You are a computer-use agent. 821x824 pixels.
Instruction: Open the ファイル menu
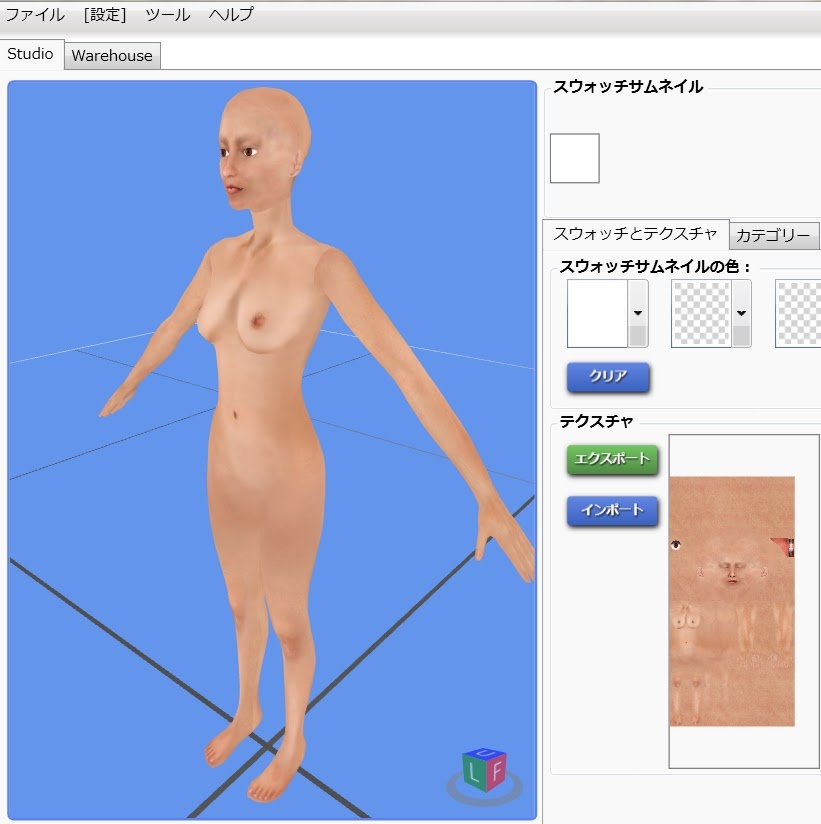pos(35,15)
